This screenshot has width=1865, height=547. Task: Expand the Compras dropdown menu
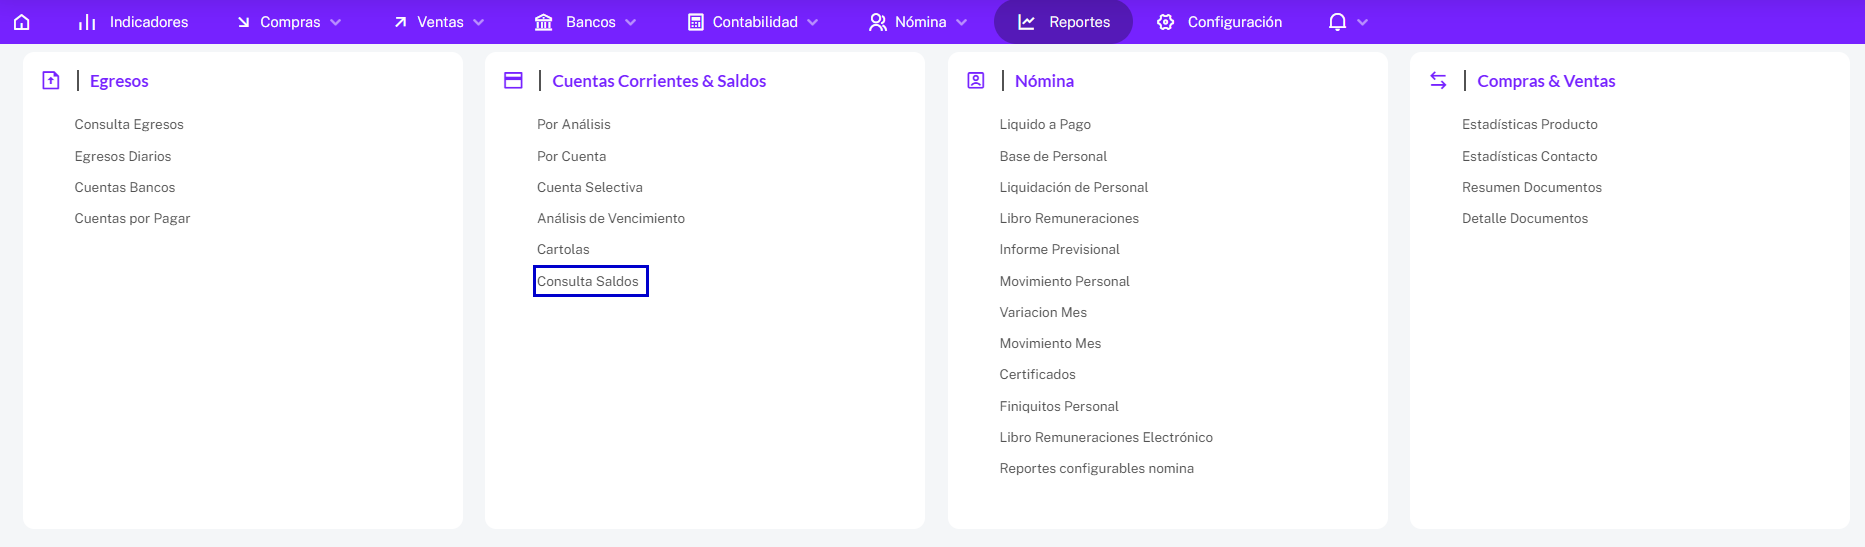[290, 22]
